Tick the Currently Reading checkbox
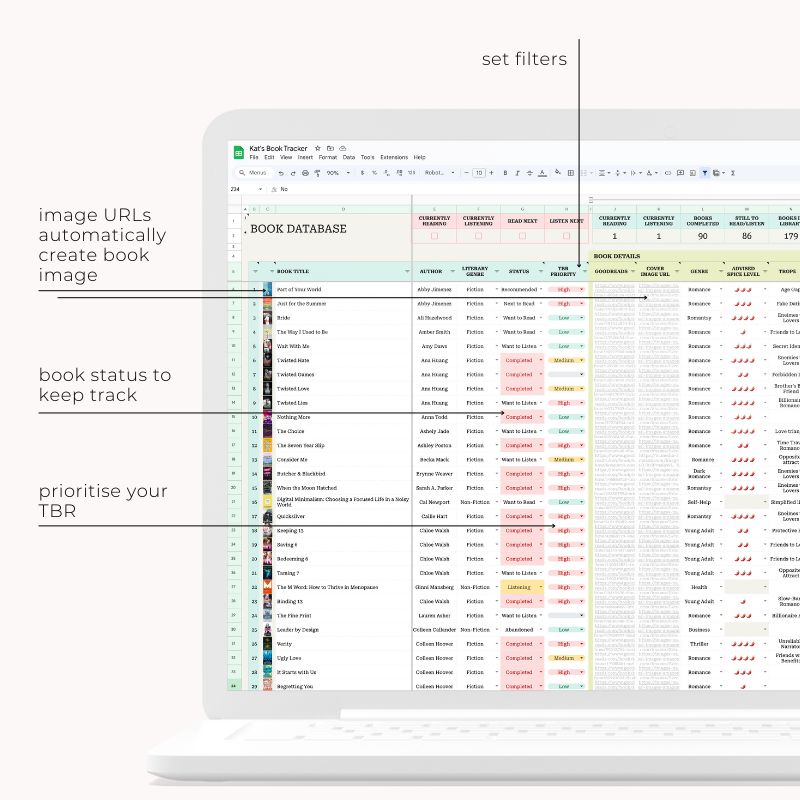Image resolution: width=800 pixels, height=800 pixels. click(434, 236)
